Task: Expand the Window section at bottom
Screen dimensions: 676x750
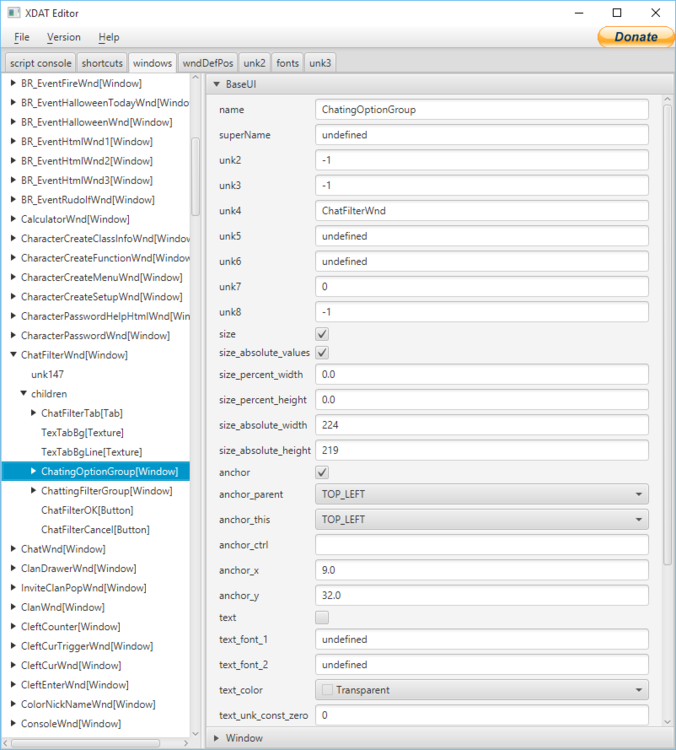Action: [217, 738]
